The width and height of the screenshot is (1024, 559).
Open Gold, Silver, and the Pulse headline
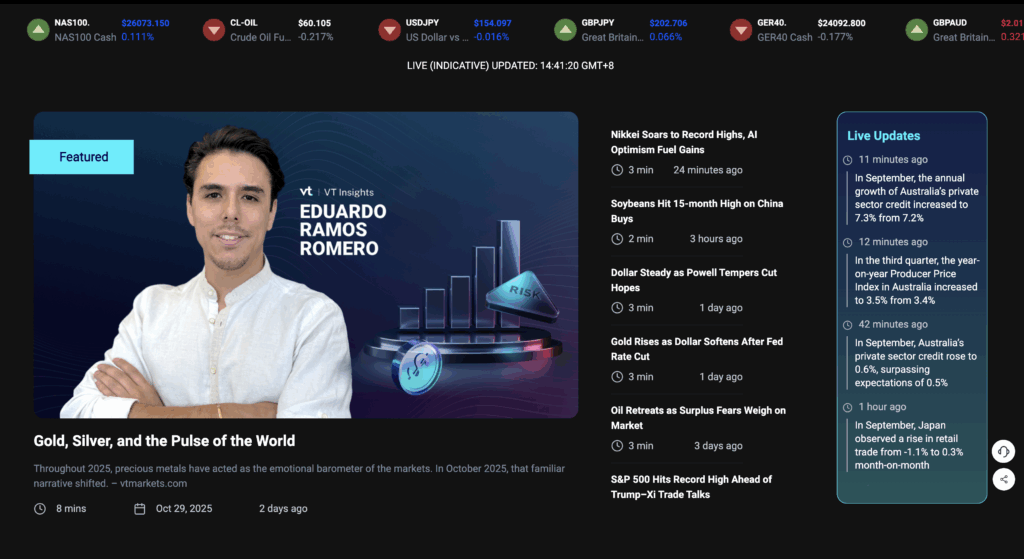click(x=164, y=441)
